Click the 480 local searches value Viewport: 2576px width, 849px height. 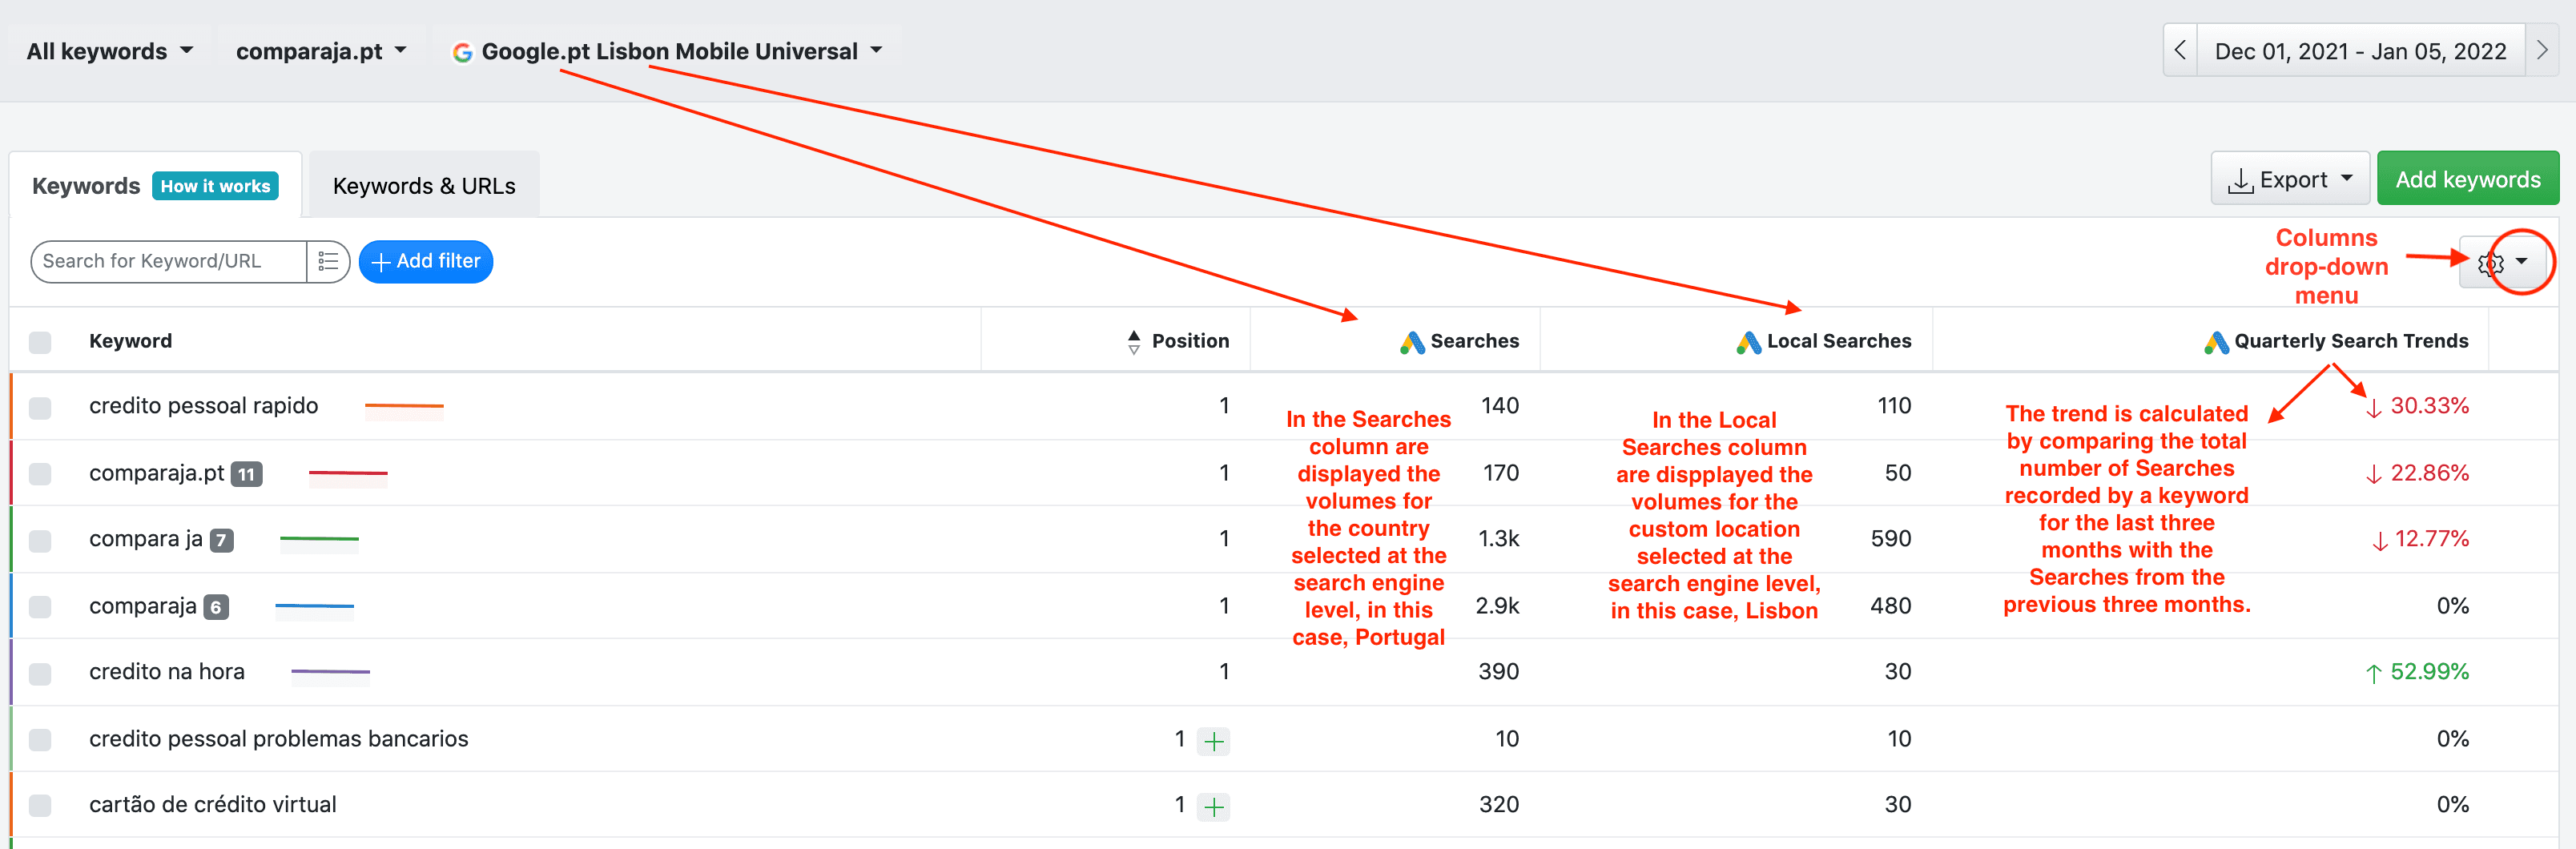pyautogui.click(x=1891, y=606)
